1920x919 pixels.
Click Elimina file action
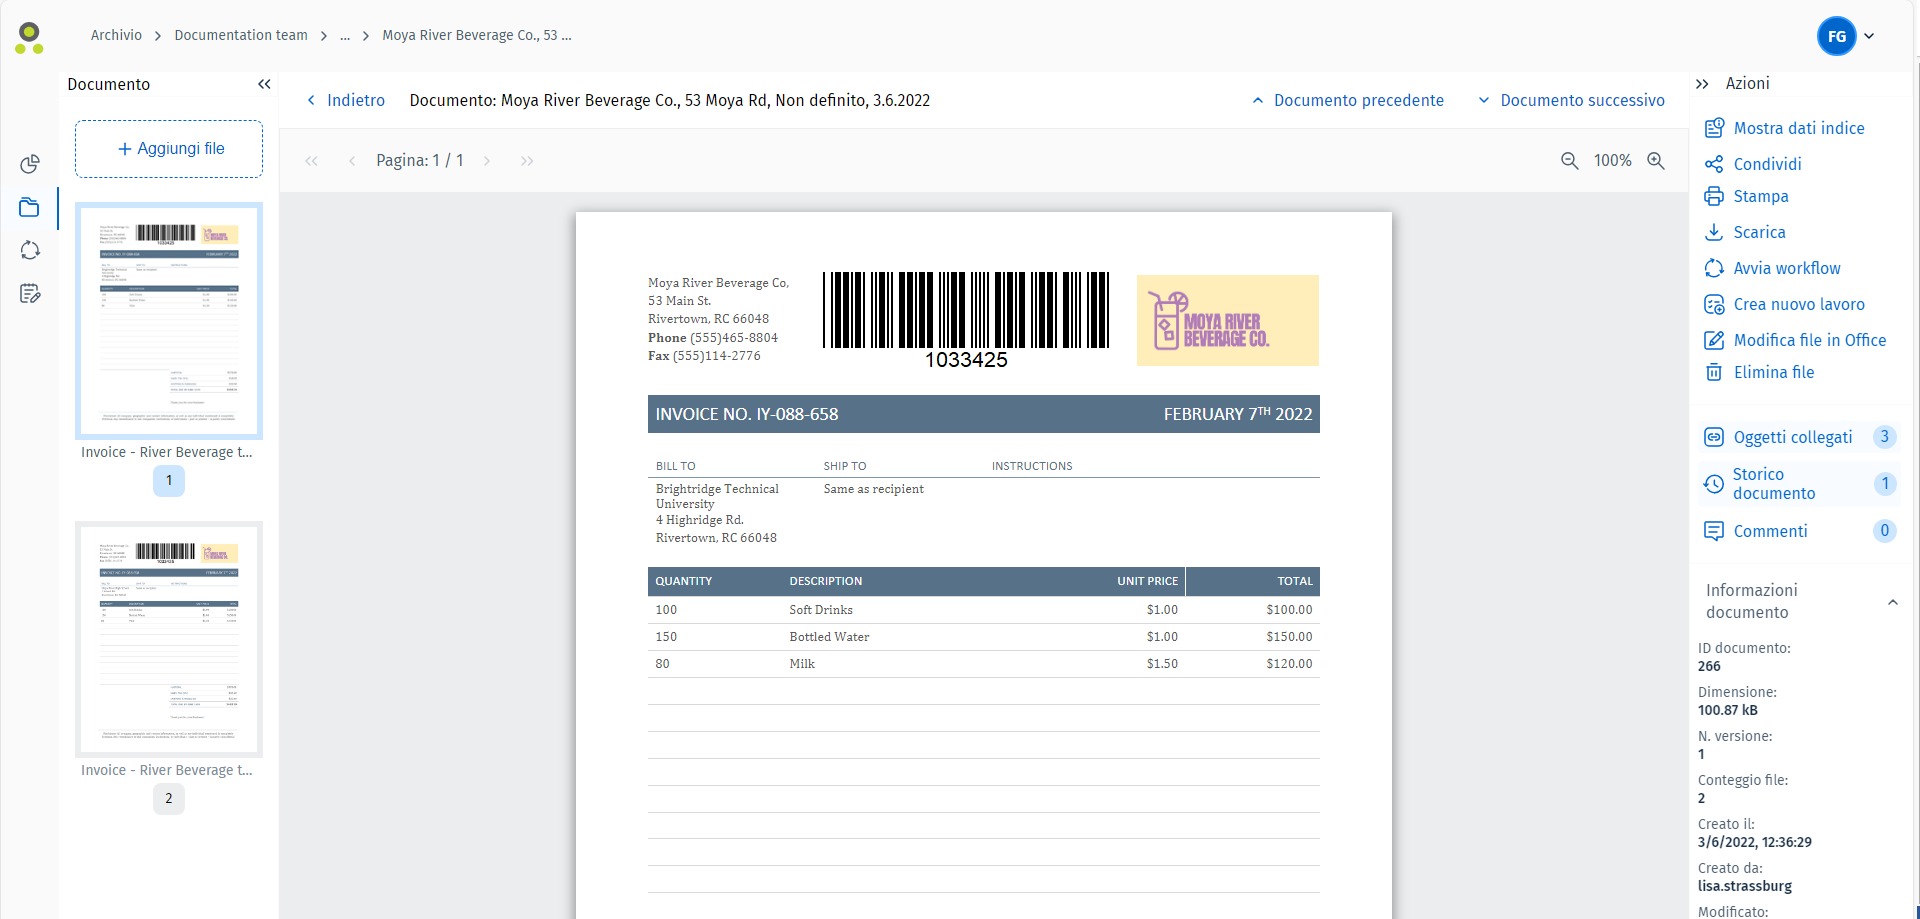[1773, 372]
